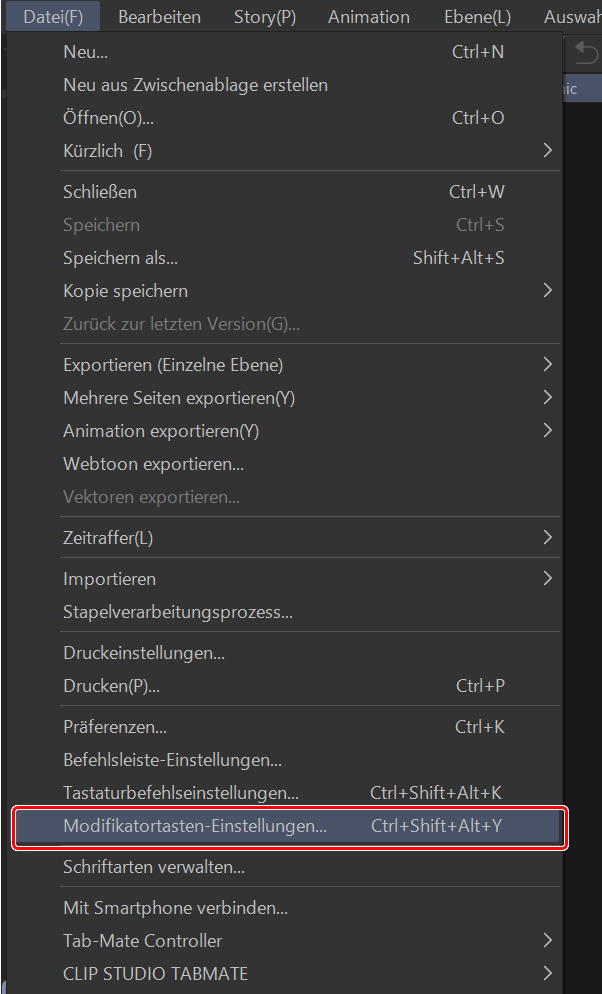Choose Öffnen(O)... from the Datei menu
The height and width of the screenshot is (994, 602).
(x=108, y=118)
